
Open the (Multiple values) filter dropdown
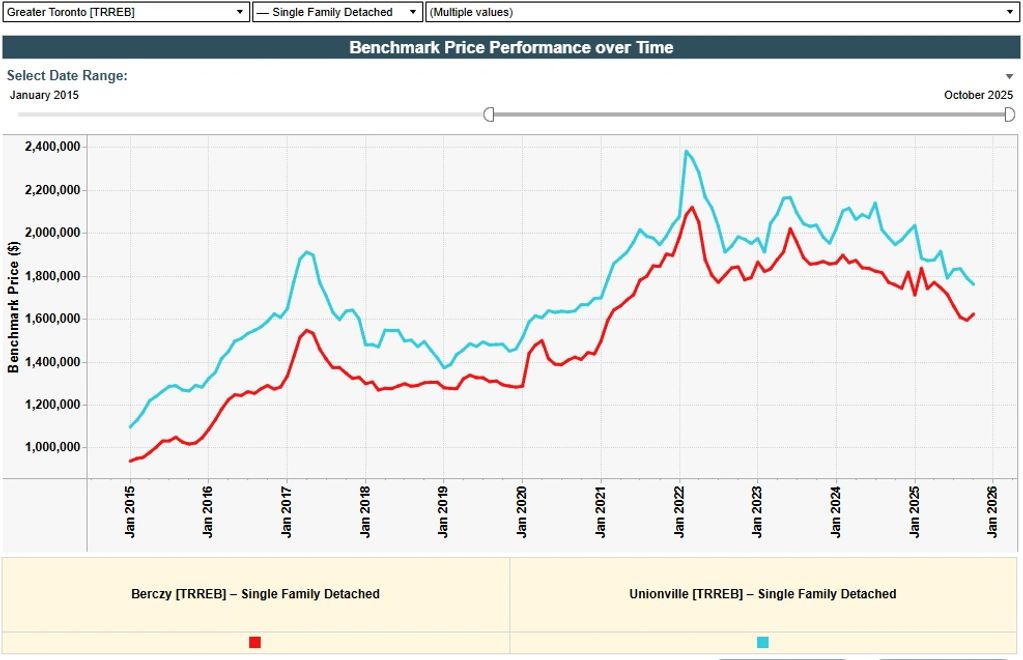tap(1011, 11)
